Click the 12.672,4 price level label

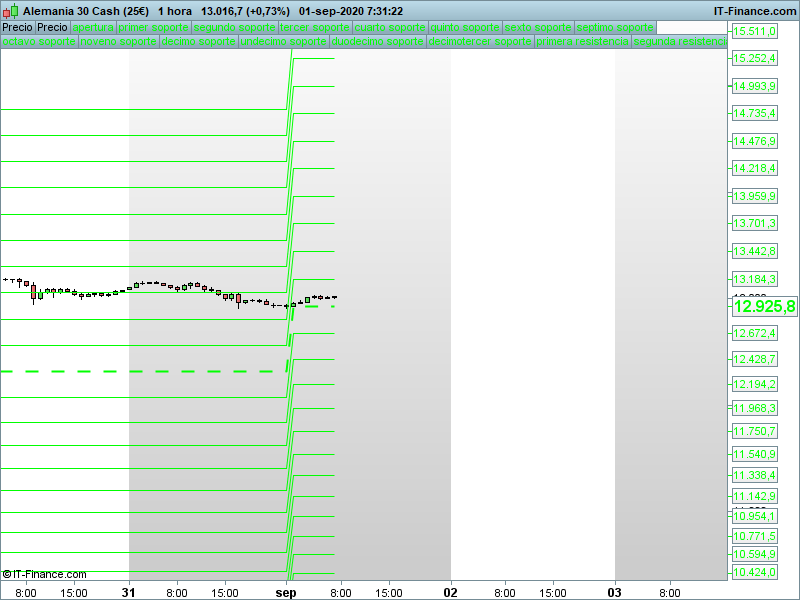[755, 333]
